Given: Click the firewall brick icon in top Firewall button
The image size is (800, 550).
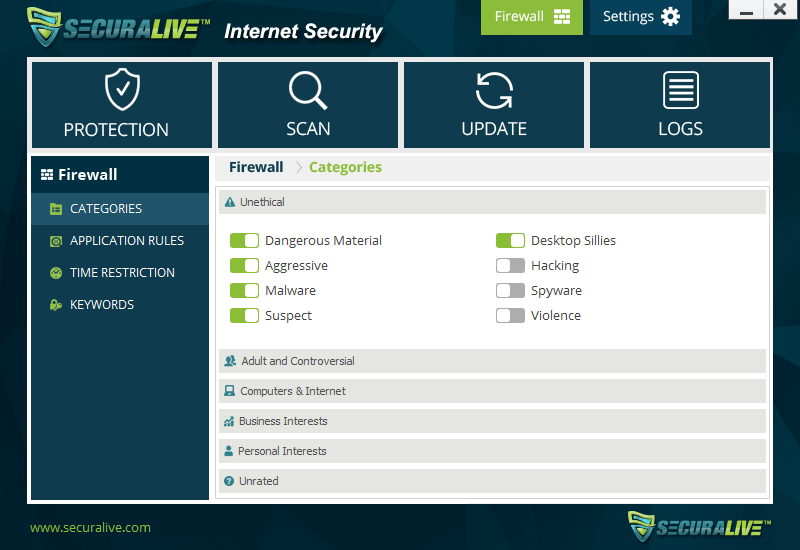Looking at the screenshot, I should (562, 17).
